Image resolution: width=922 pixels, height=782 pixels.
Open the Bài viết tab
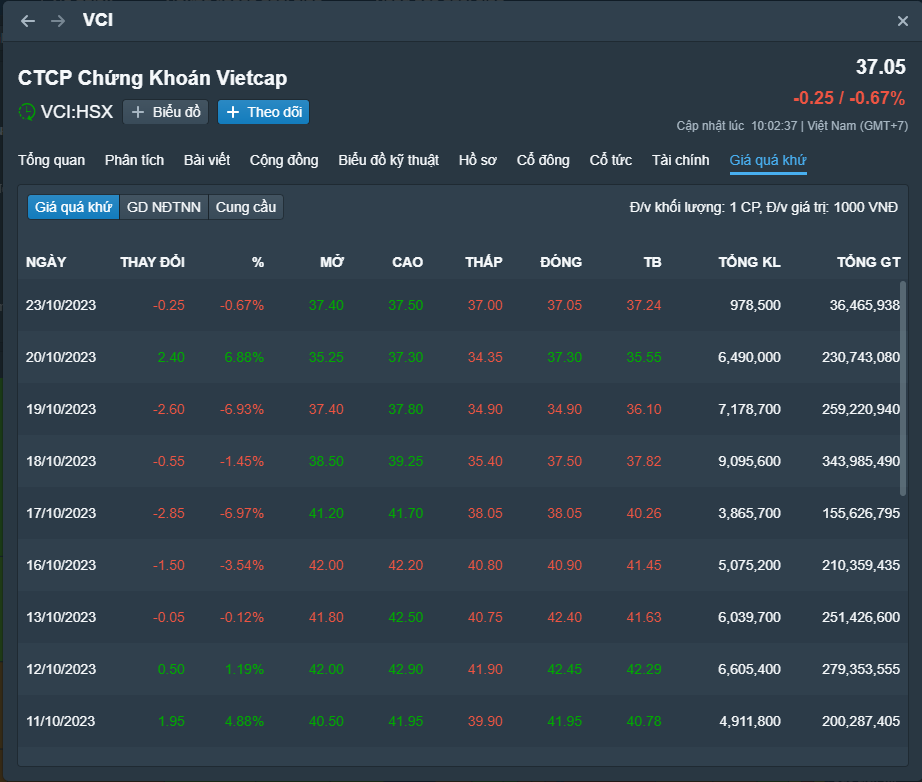[206, 160]
